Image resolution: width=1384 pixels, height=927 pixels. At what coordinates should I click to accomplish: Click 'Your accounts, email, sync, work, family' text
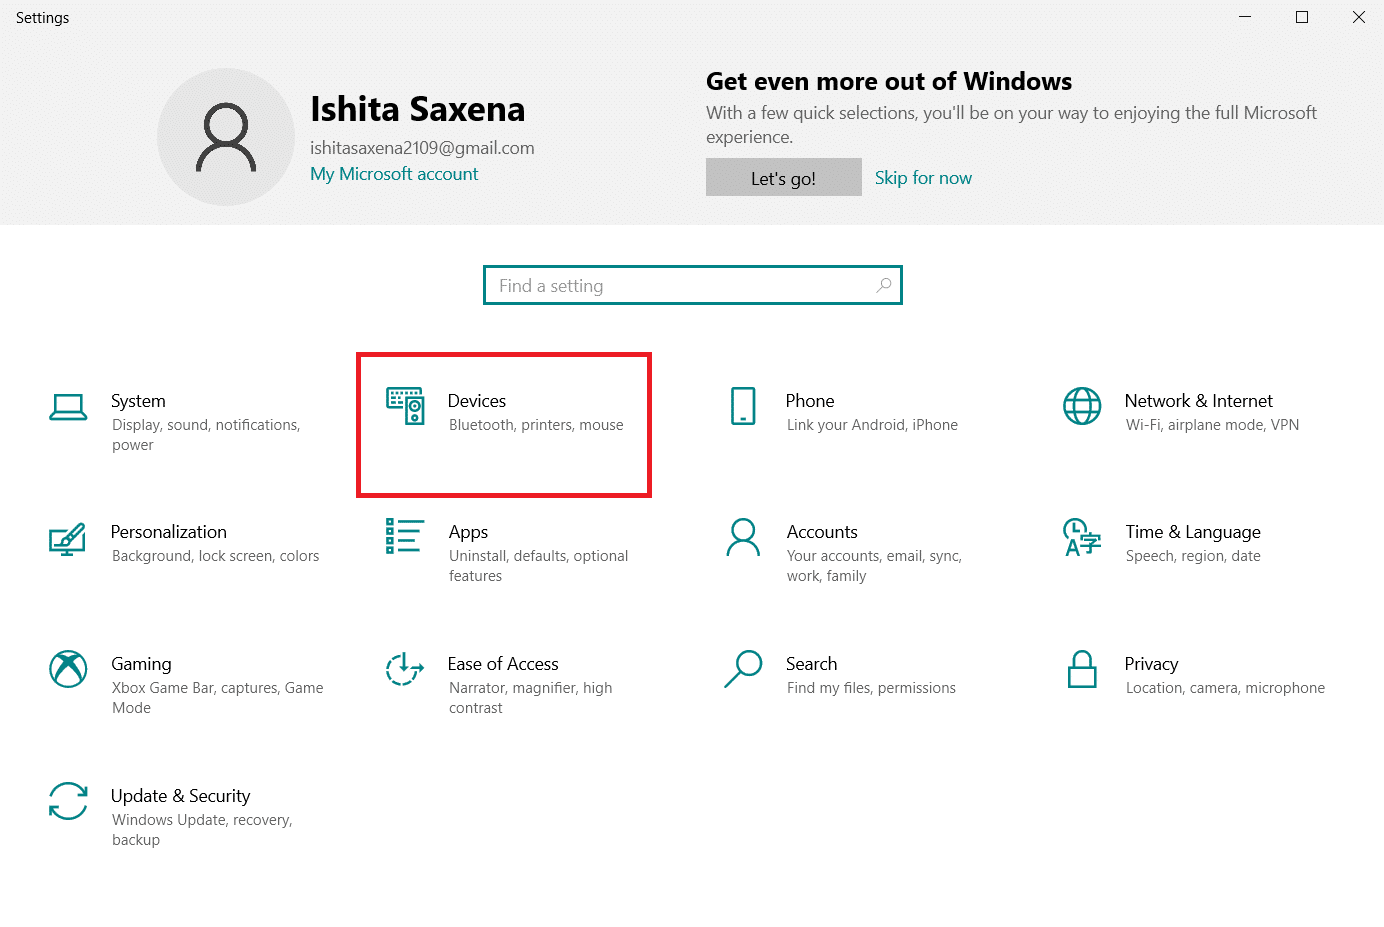(874, 566)
